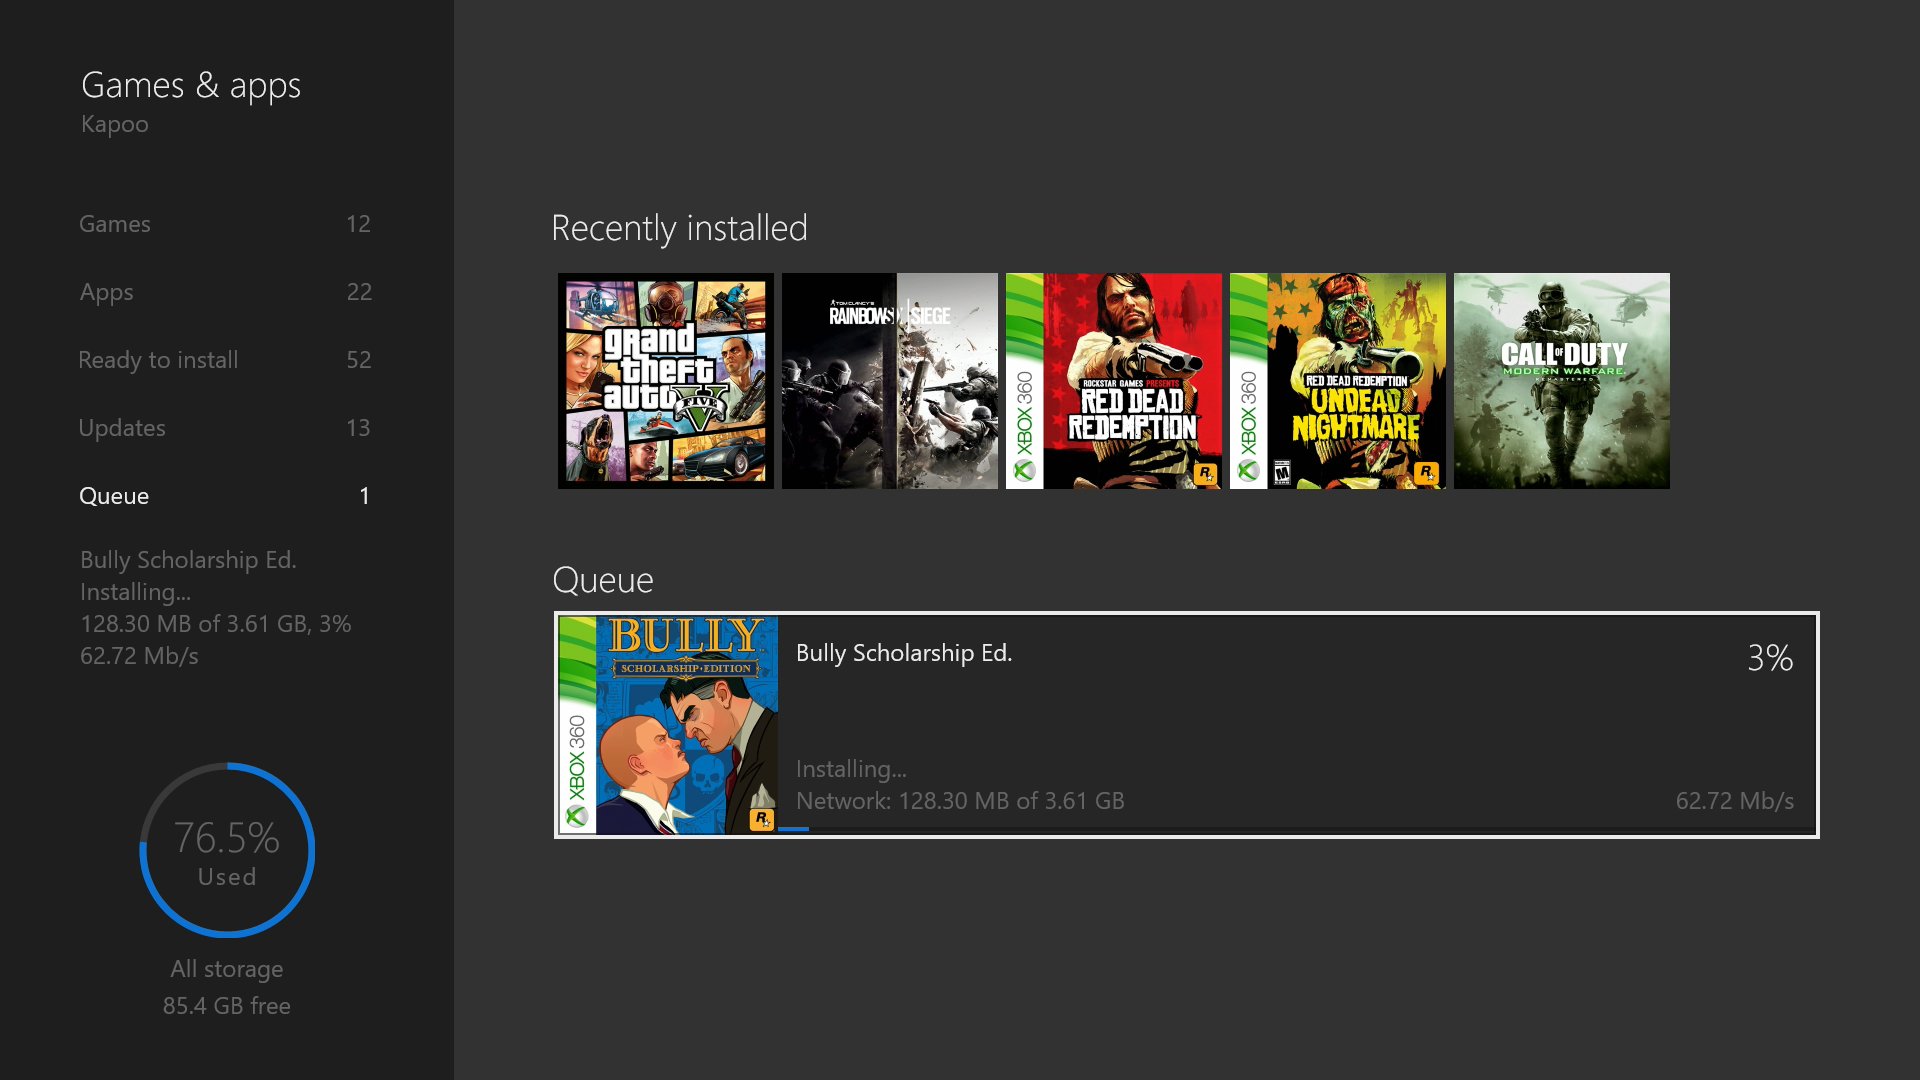The height and width of the screenshot is (1080, 1920).
Task: Click the Kapoo profile name
Action: (x=115, y=125)
